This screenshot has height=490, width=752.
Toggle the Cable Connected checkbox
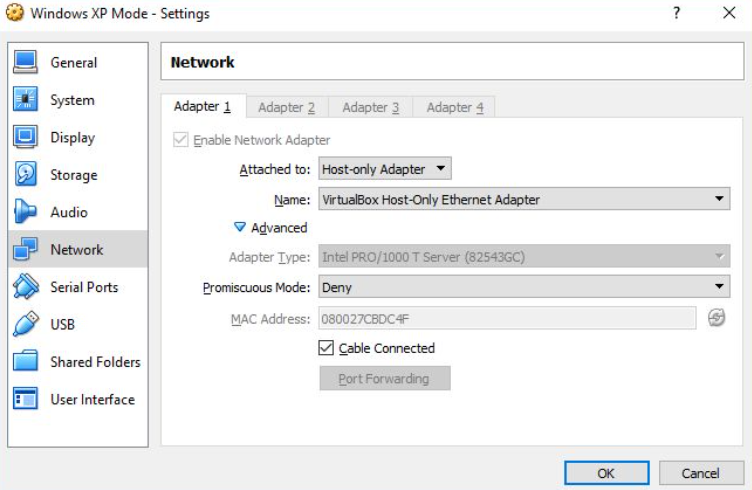tap(326, 348)
